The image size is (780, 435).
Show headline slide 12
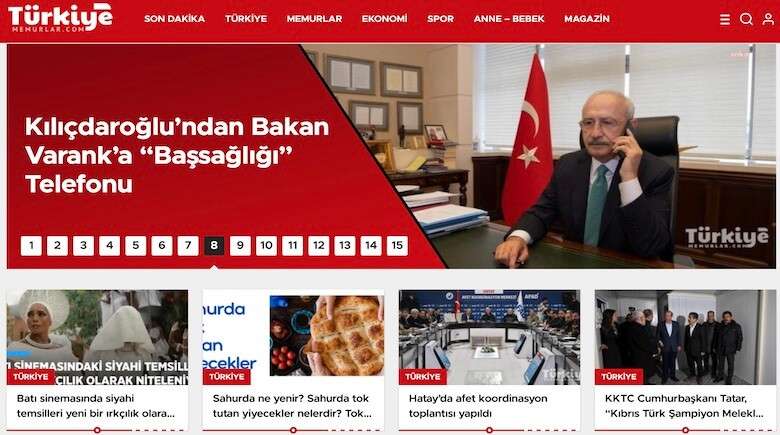318,245
